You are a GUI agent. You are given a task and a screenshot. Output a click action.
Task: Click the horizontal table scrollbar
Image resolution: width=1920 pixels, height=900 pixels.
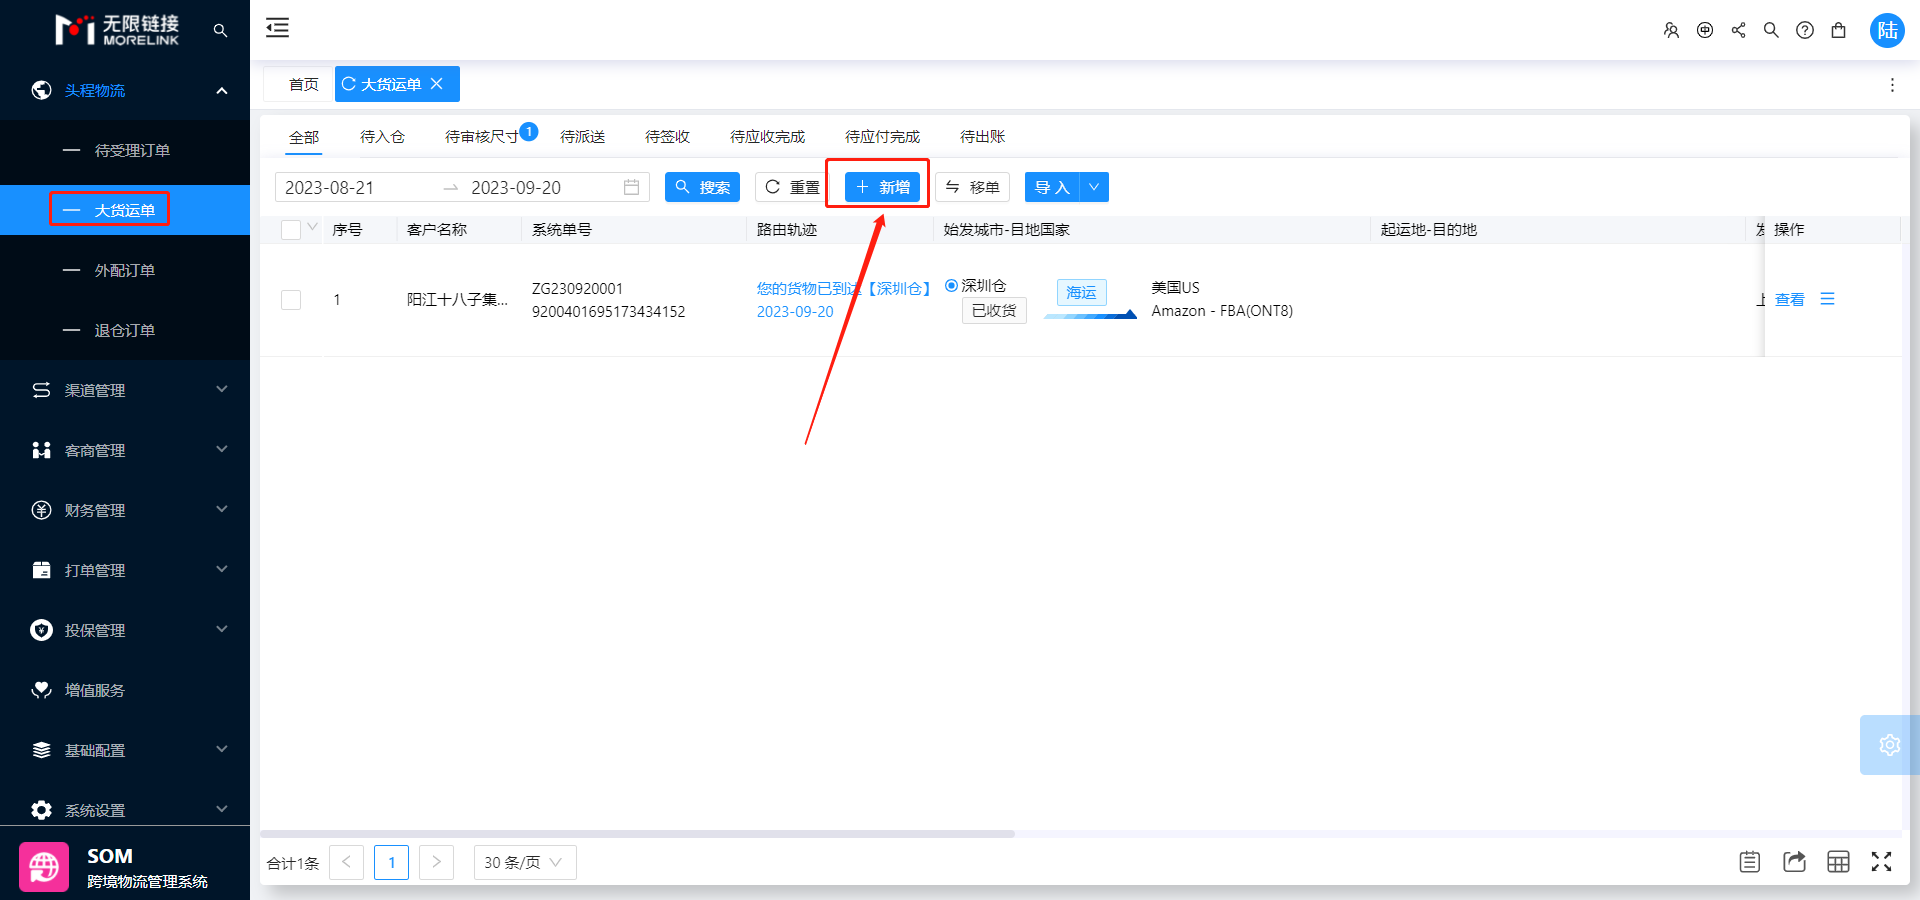pos(637,833)
